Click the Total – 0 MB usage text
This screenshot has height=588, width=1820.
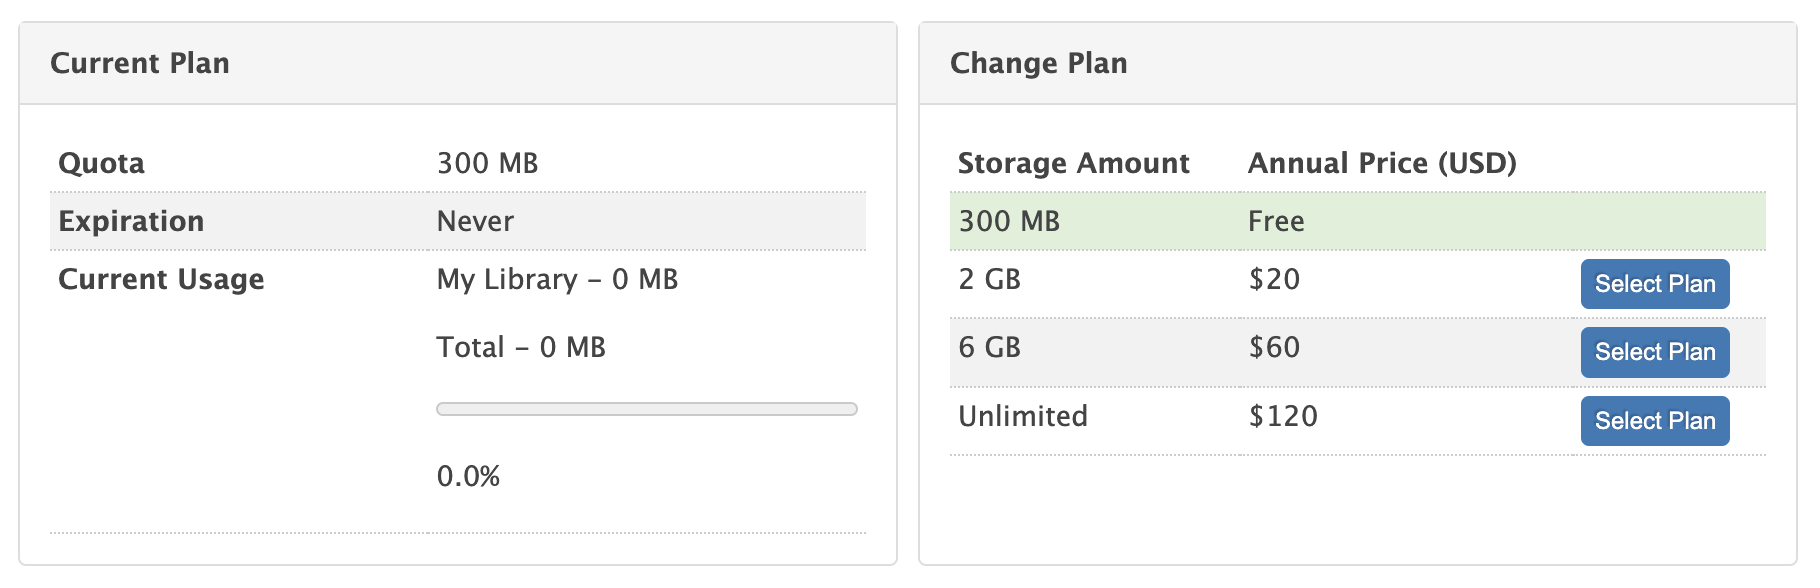521,347
